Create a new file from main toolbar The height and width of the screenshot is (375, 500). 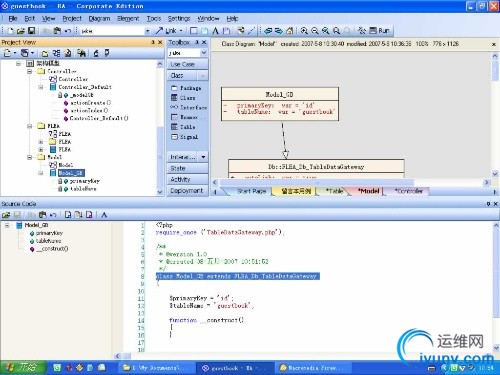(x=10, y=31)
